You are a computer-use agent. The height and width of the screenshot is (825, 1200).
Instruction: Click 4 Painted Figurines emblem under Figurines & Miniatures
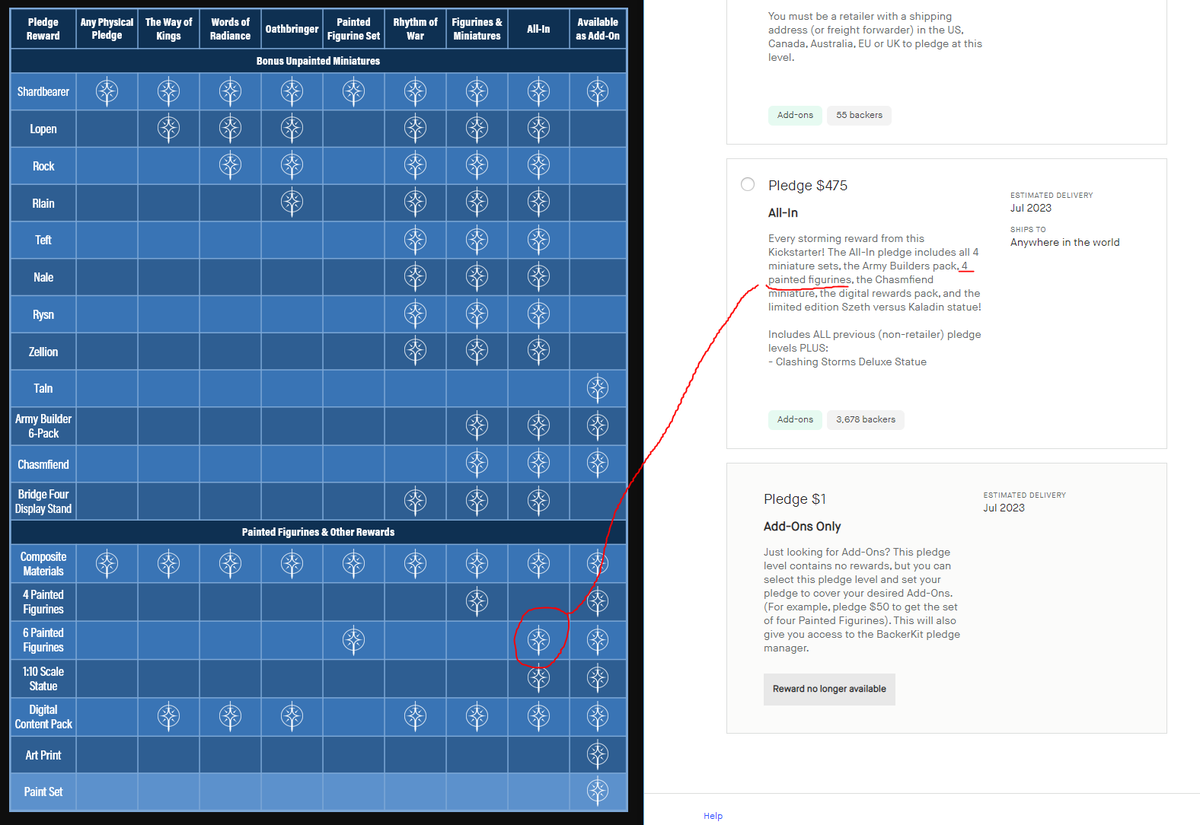pos(477,601)
